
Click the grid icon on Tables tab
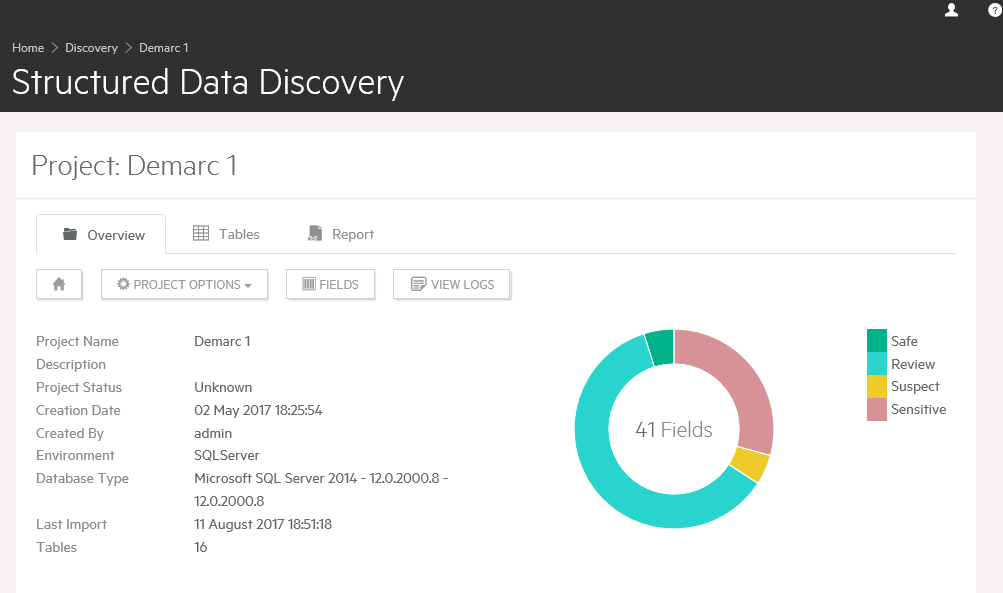click(x=201, y=233)
